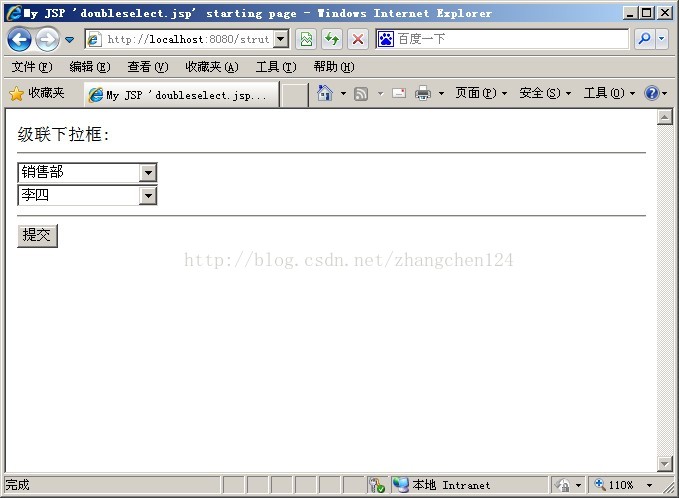
Task: Click the Internet Explorer title bar icon
Action: pyautogui.click(x=14, y=13)
